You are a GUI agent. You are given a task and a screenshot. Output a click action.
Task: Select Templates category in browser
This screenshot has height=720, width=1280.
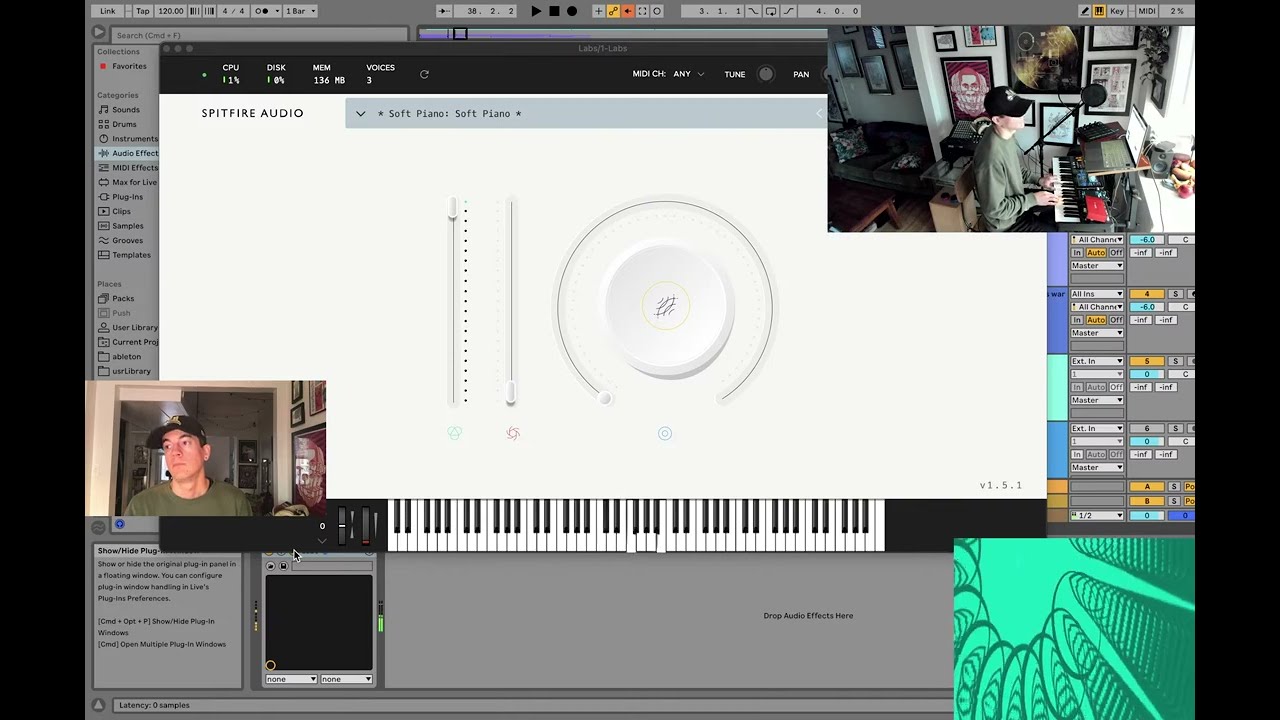(x=131, y=255)
